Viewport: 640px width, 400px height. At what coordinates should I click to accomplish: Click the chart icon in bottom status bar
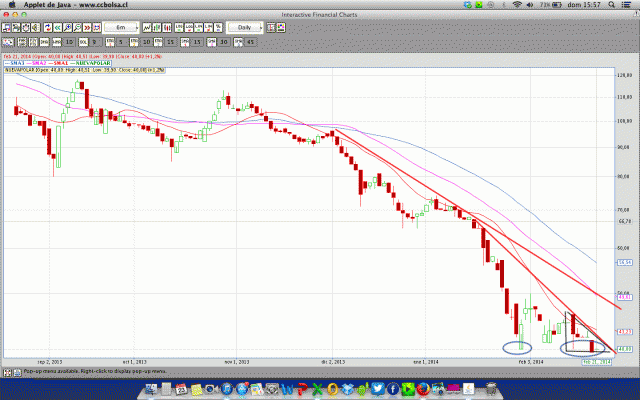click(x=17, y=372)
